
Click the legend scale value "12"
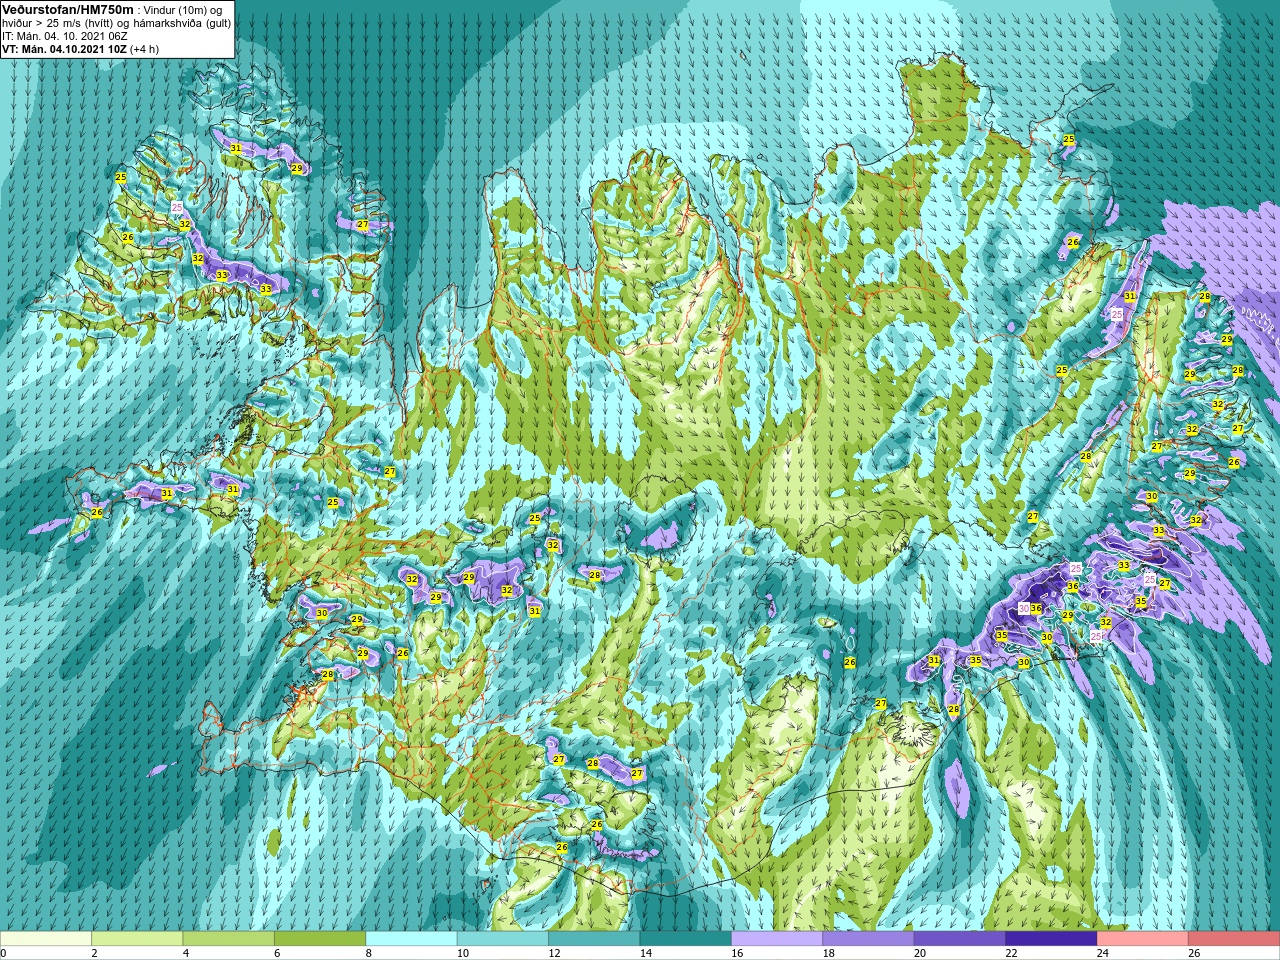554,953
